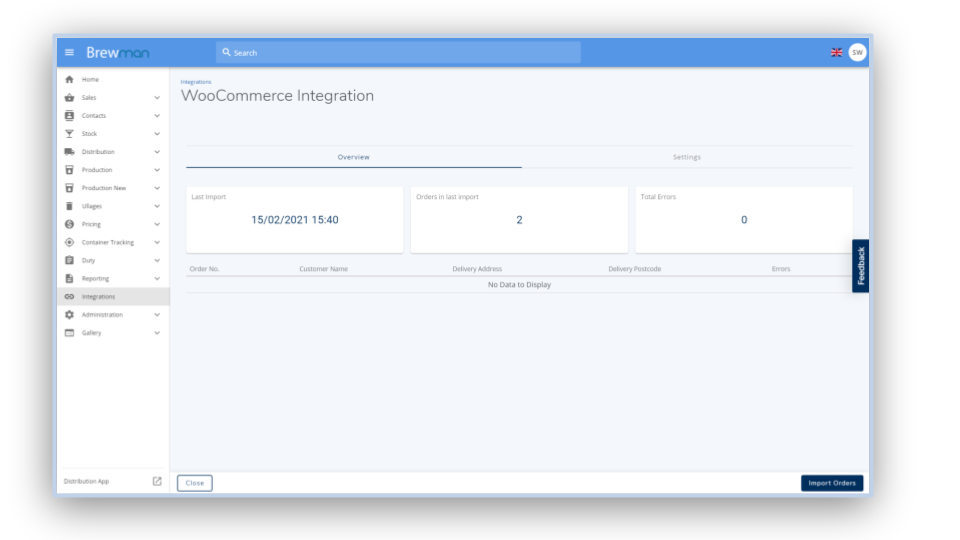The image size is (960, 540).
Task: Click the No Data to Display text
Action: point(519,285)
